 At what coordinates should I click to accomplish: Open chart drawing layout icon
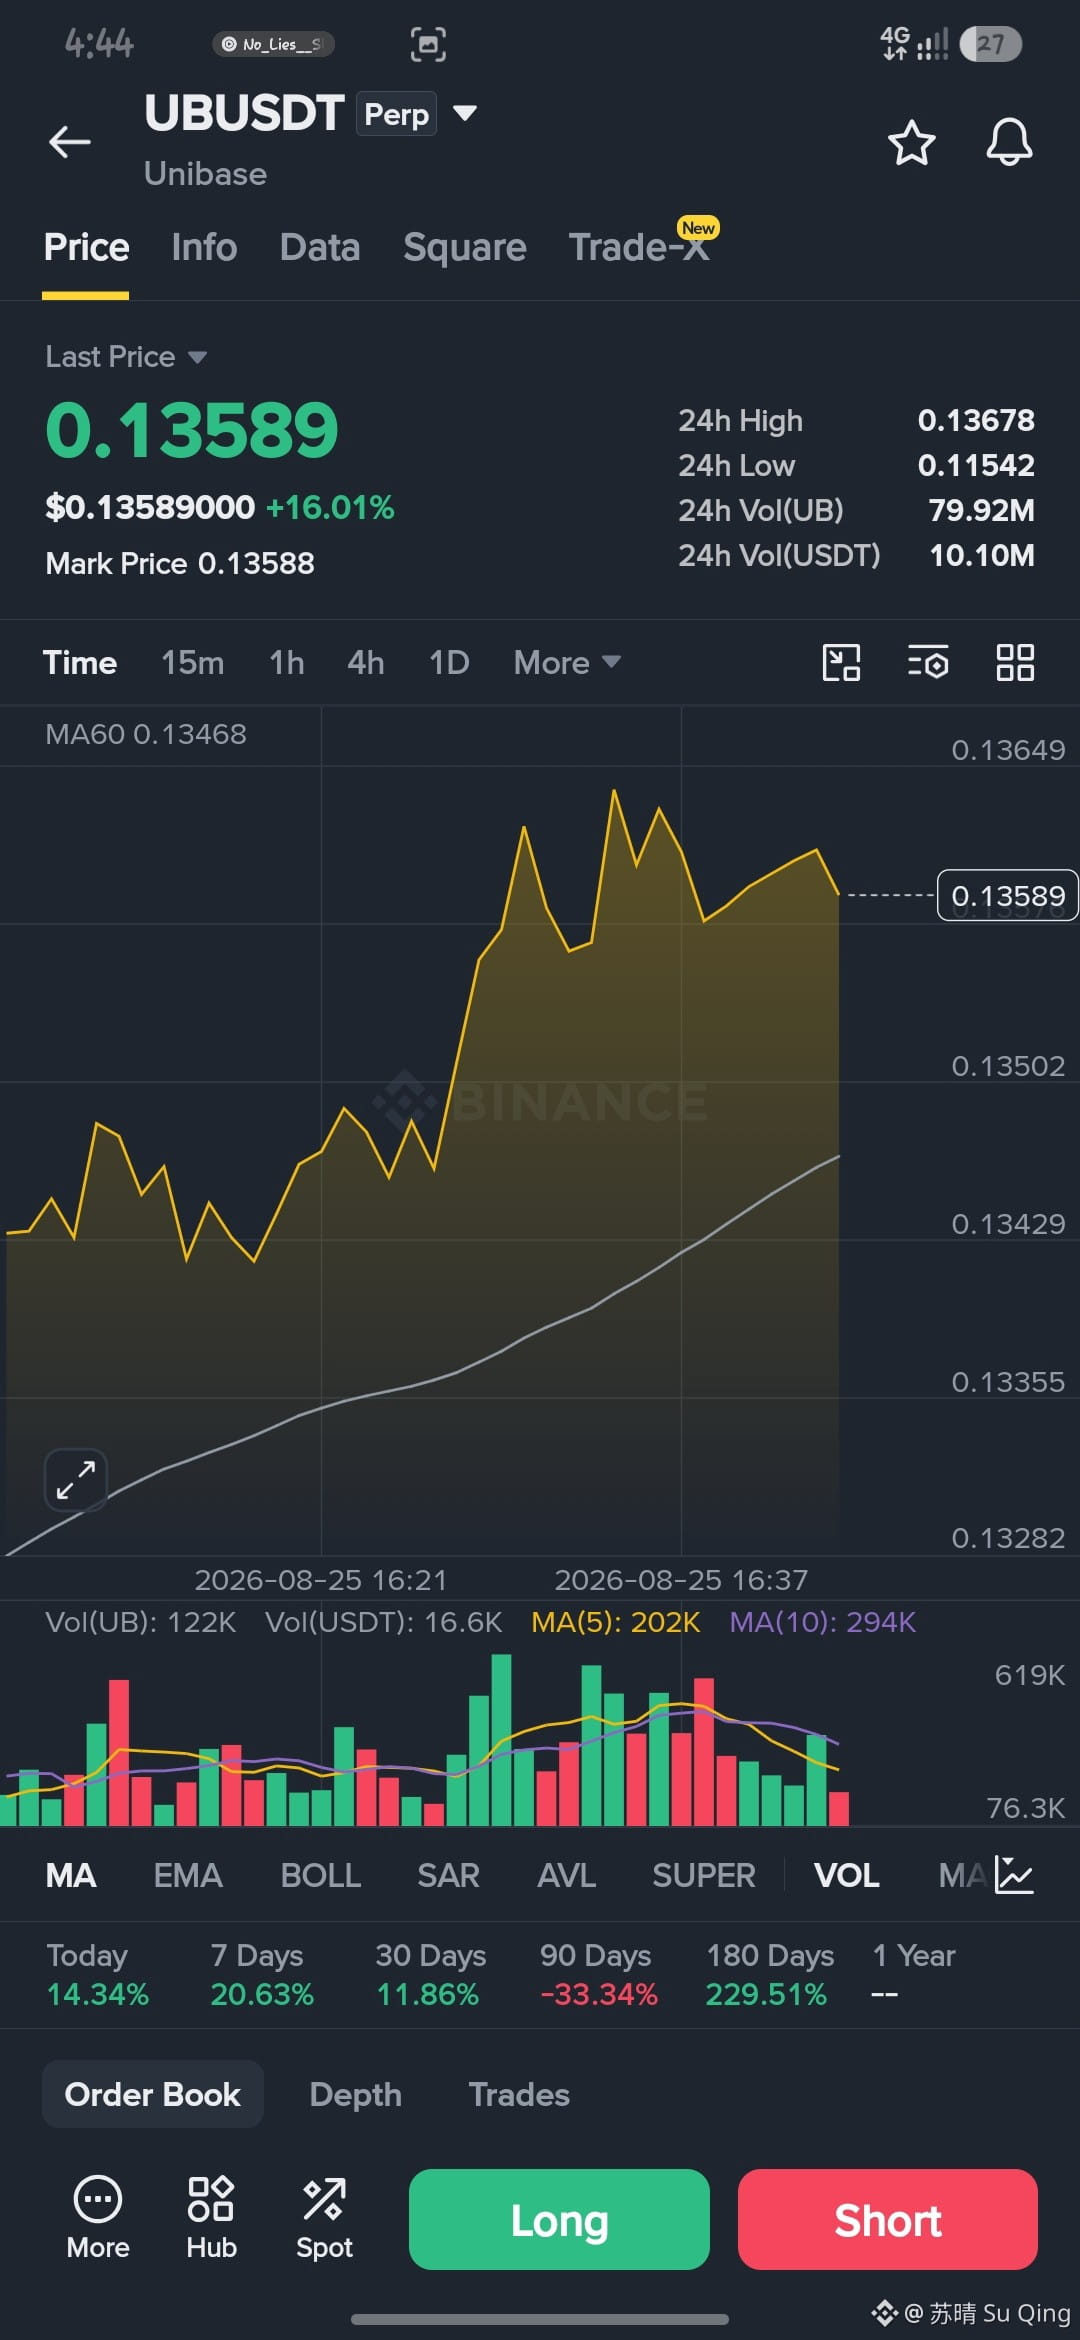(x=841, y=662)
